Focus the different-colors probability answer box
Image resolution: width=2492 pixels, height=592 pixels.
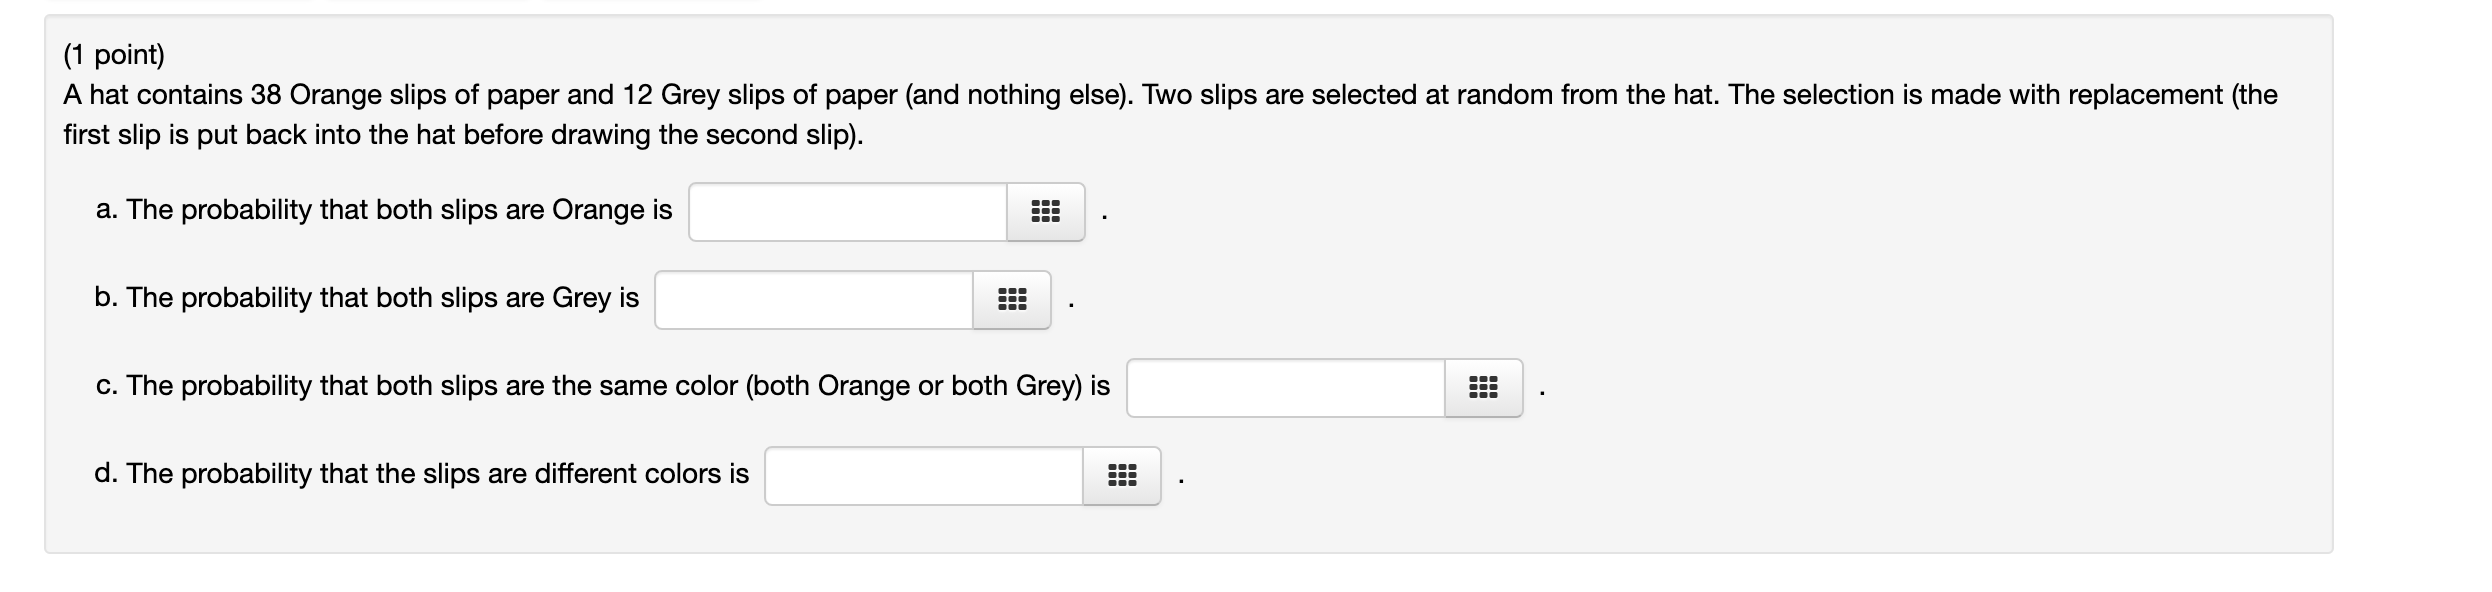tap(924, 476)
